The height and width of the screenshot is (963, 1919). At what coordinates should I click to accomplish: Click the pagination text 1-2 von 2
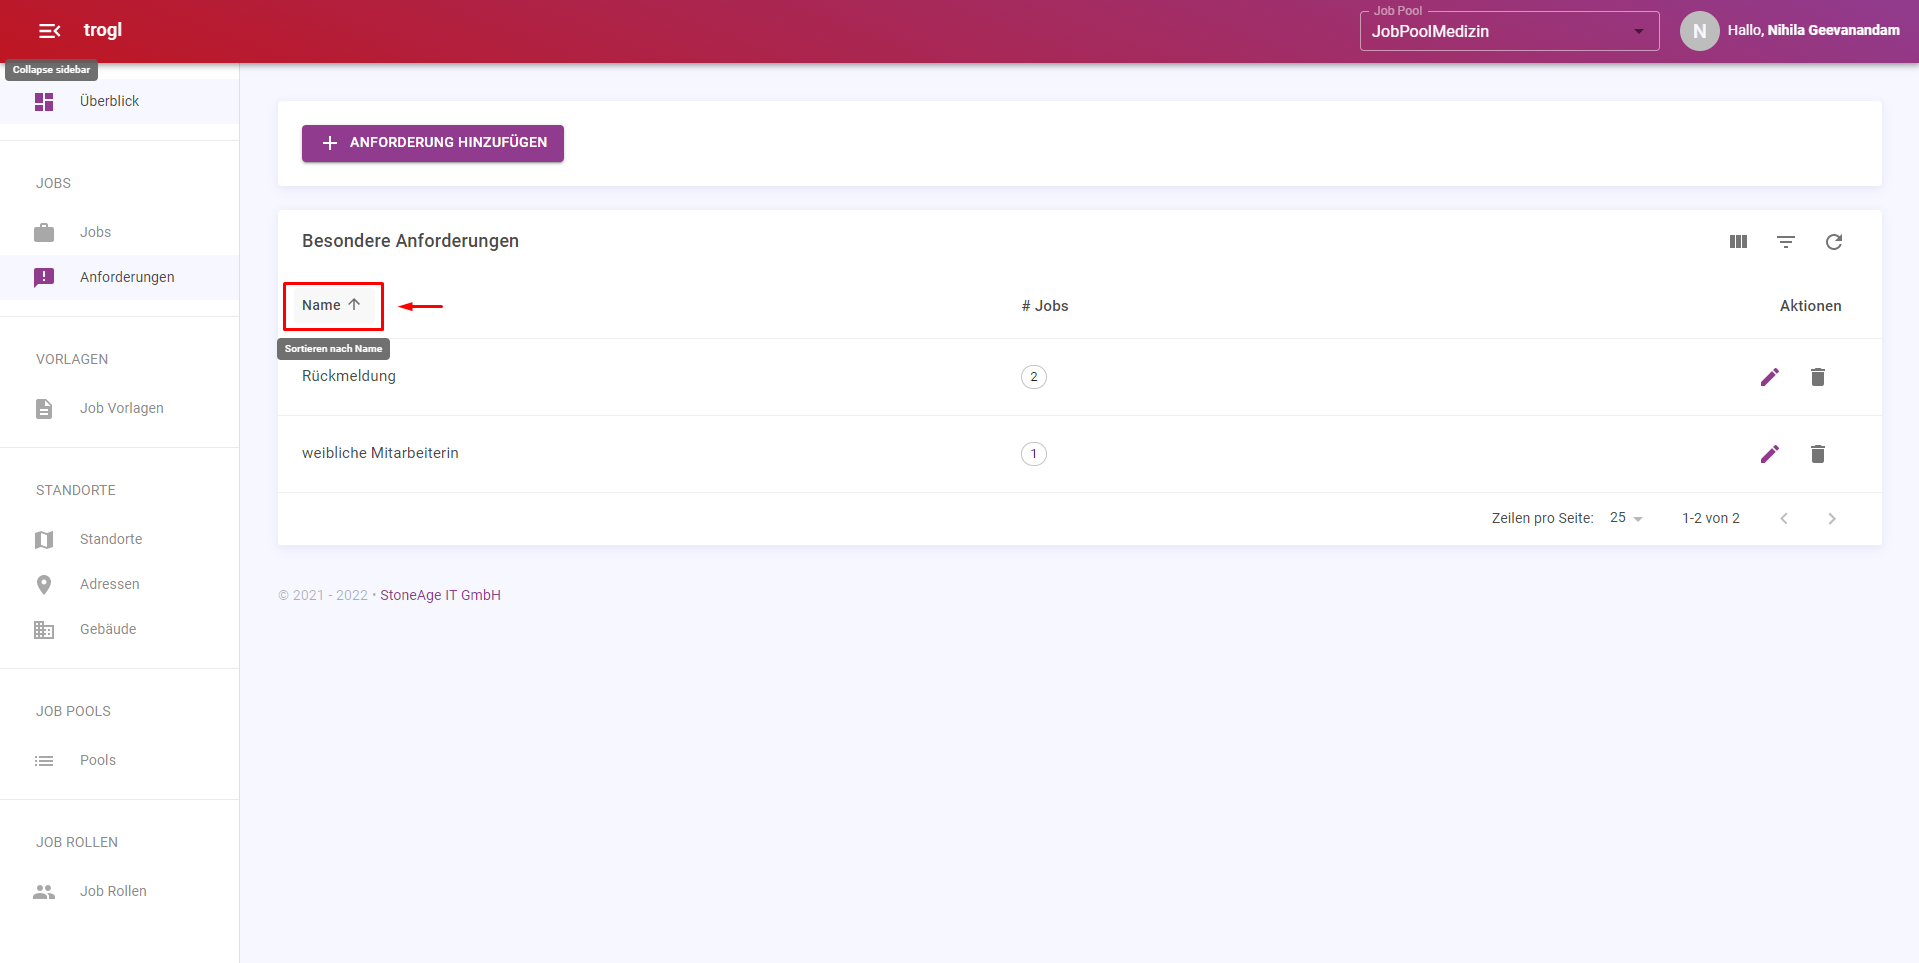pos(1711,518)
